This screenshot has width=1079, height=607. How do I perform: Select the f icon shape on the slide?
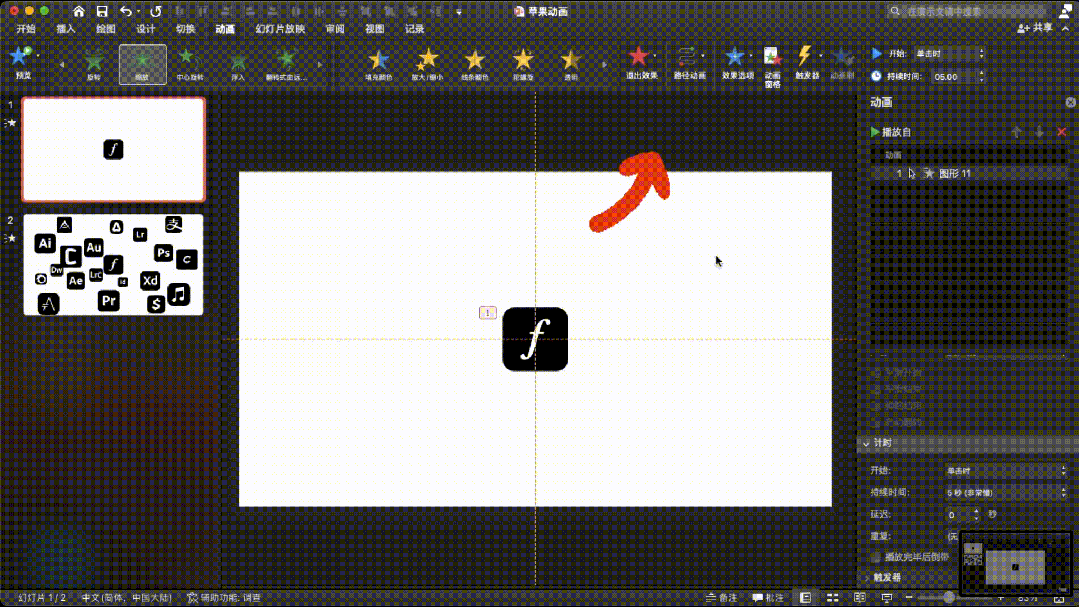coord(535,339)
